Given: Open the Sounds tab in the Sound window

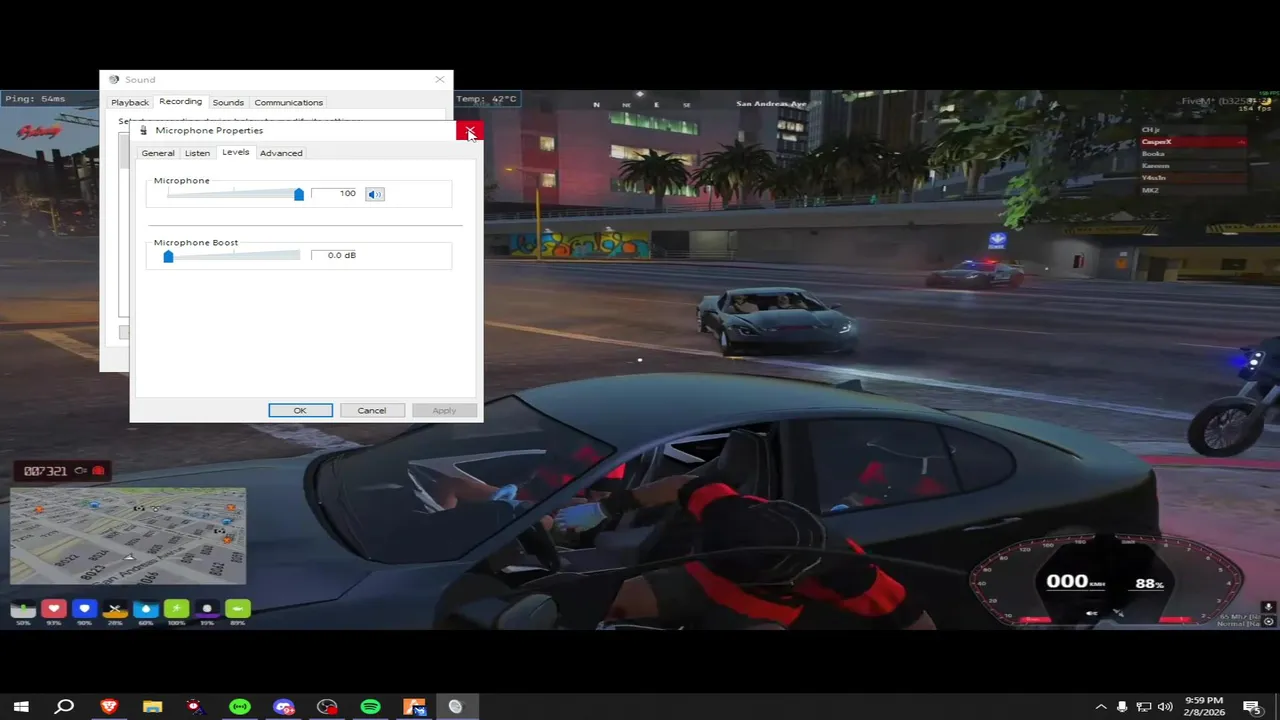Looking at the screenshot, I should point(228,102).
